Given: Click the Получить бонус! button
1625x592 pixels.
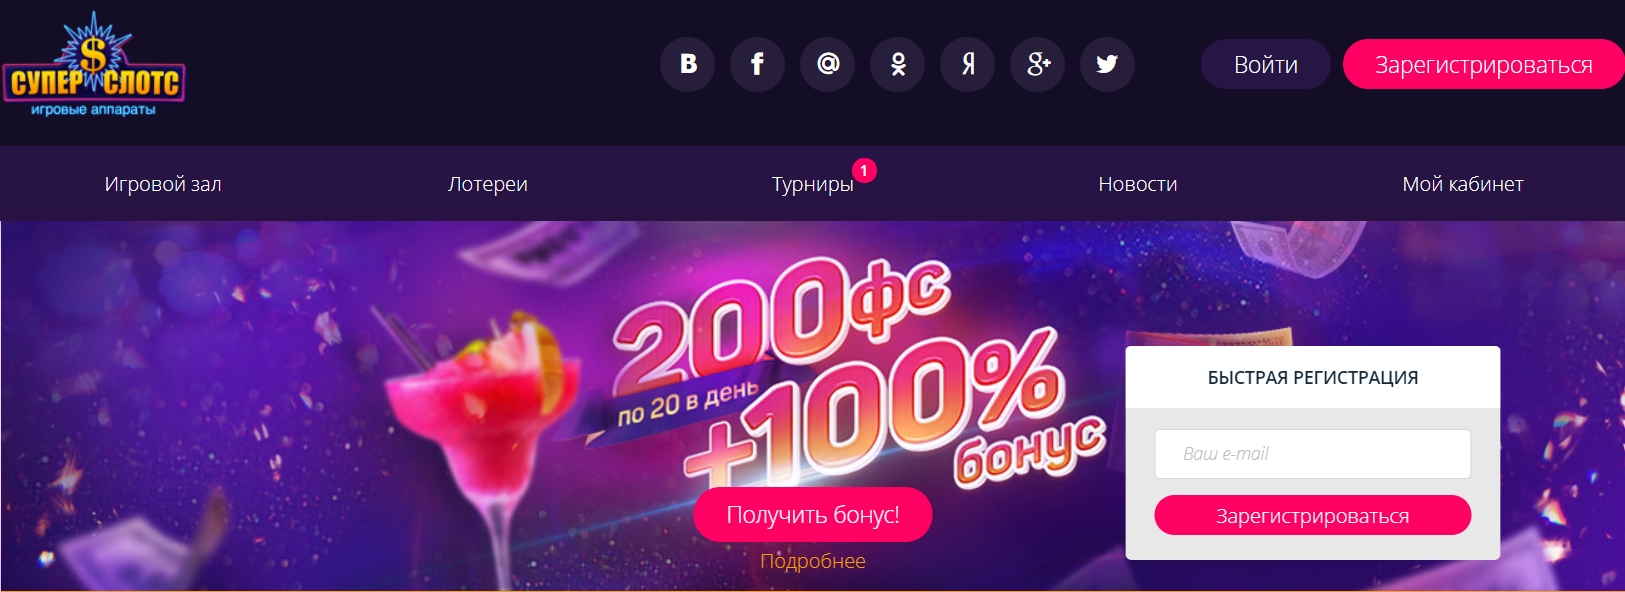Looking at the screenshot, I should coord(813,515).
